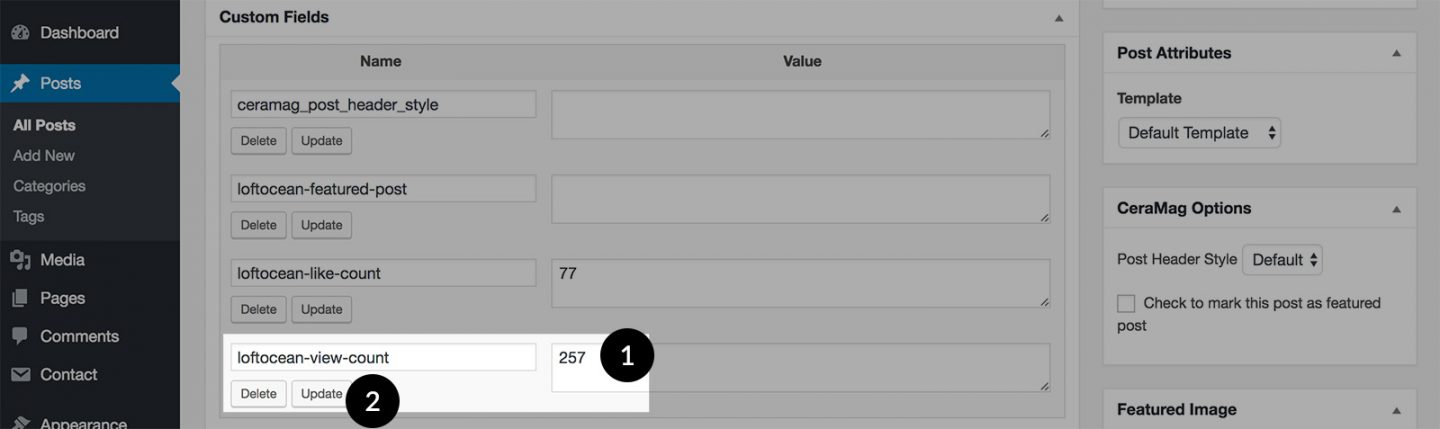Open the Post Header Style dropdown
Image resolution: width=1440 pixels, height=429 pixels.
[1282, 260]
